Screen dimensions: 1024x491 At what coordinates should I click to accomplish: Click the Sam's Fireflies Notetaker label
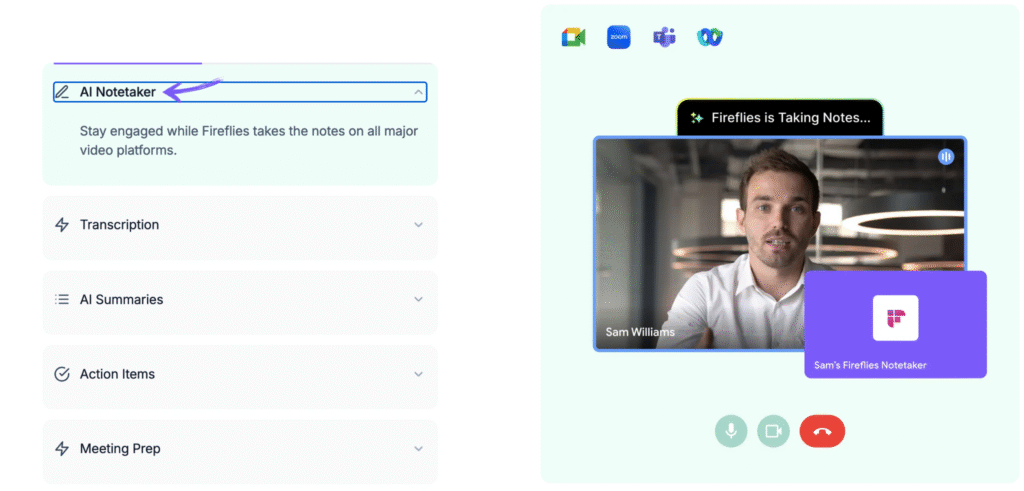(x=872, y=365)
